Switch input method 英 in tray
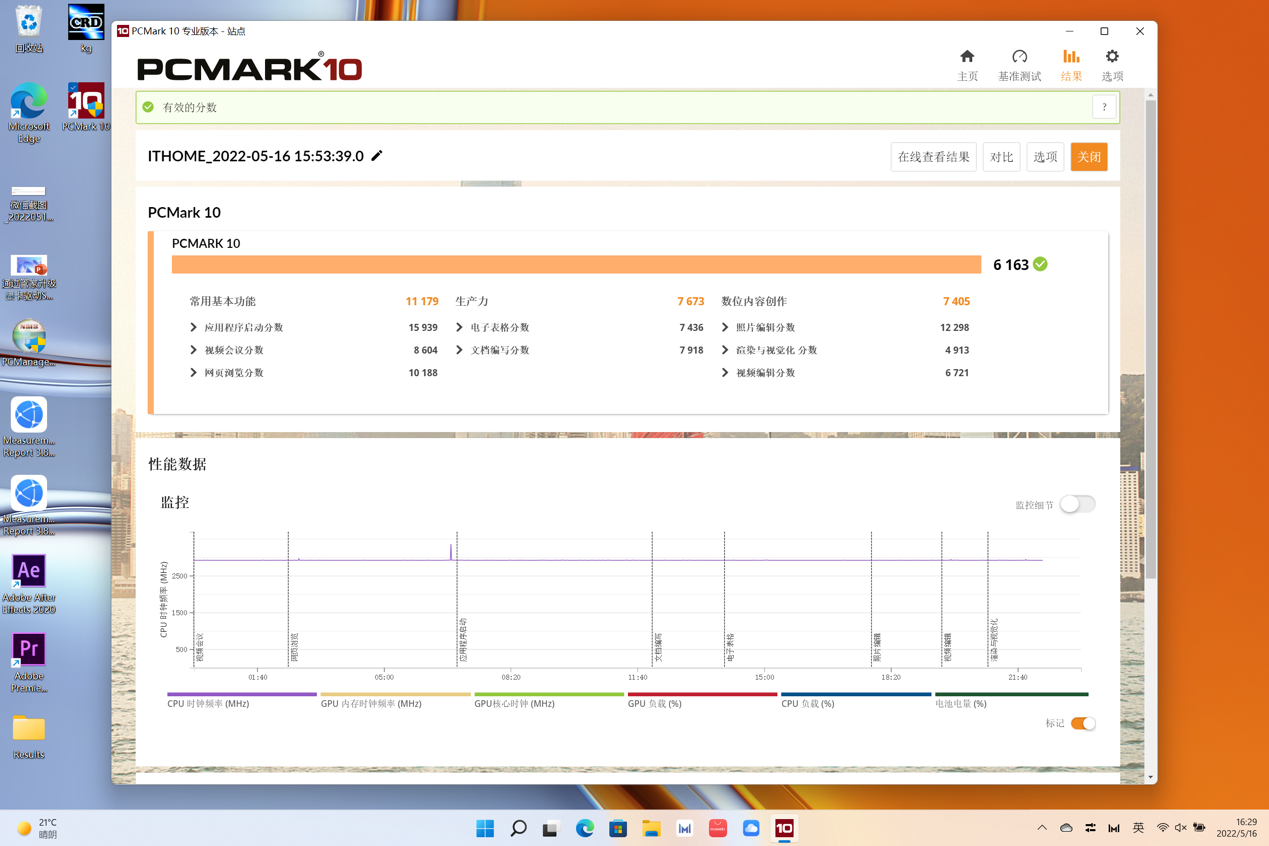 coord(1138,828)
